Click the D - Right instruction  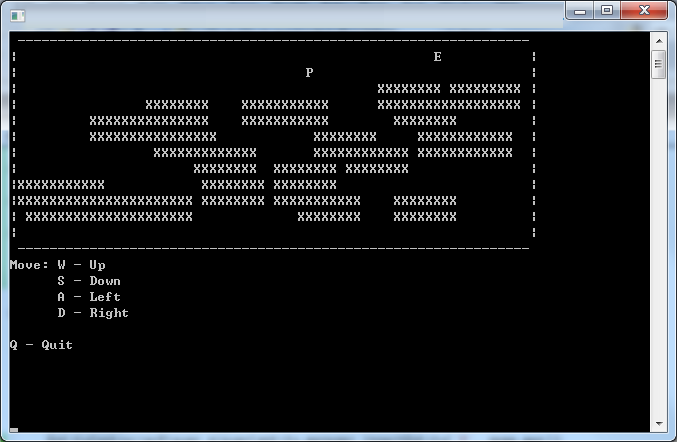tap(93, 313)
